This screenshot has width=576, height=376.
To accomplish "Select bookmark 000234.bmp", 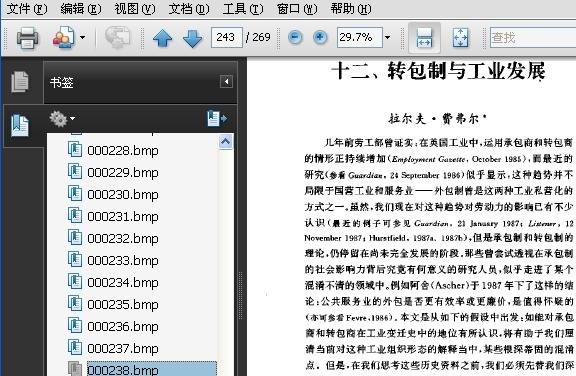I will click(123, 283).
